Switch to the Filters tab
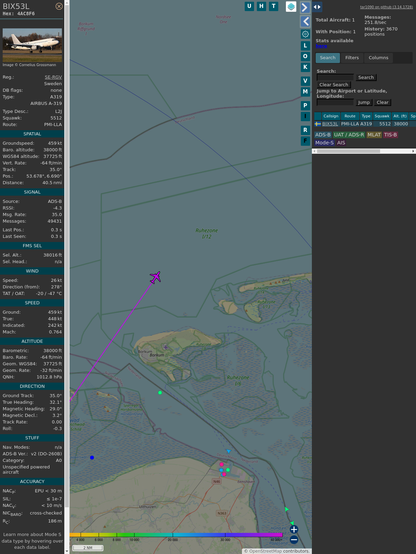This screenshot has width=416, height=554. click(352, 58)
